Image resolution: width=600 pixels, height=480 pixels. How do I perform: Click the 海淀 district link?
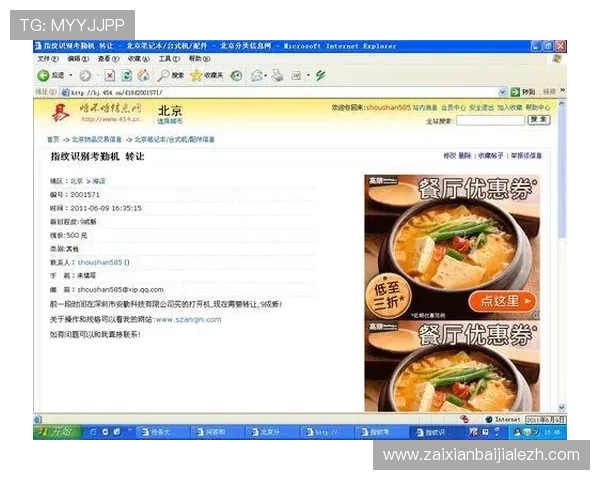[x=99, y=181]
